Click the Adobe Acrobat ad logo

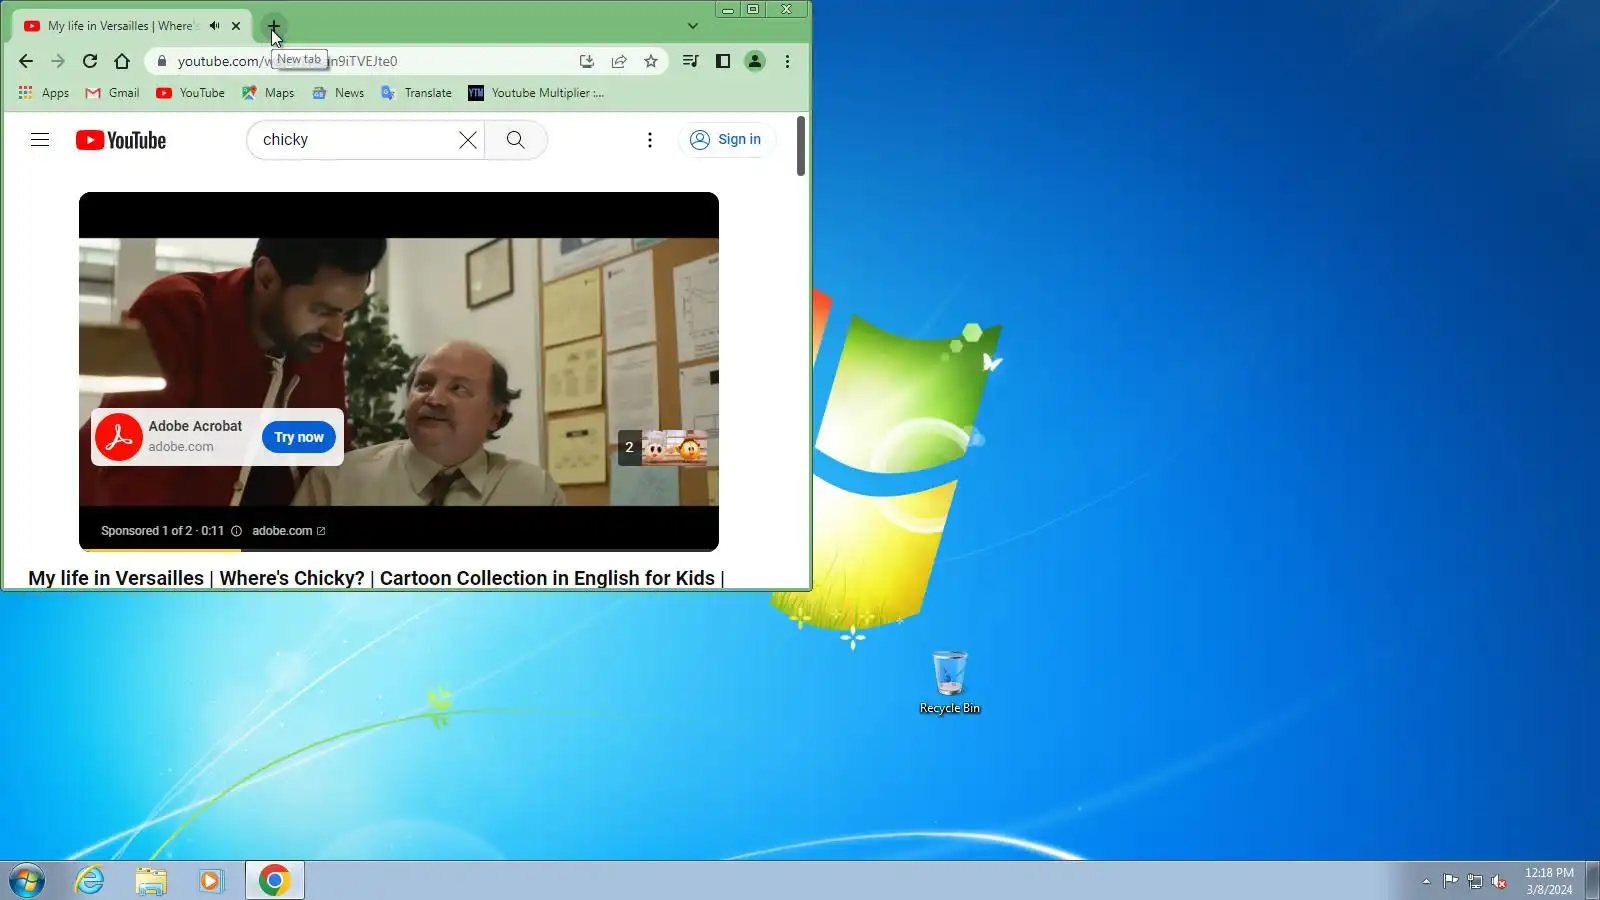pos(119,437)
